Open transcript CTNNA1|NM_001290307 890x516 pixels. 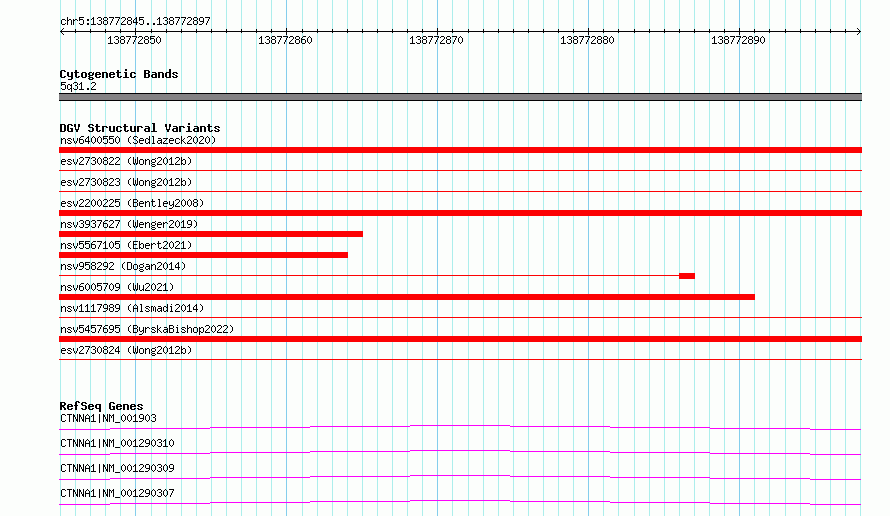coord(117,493)
